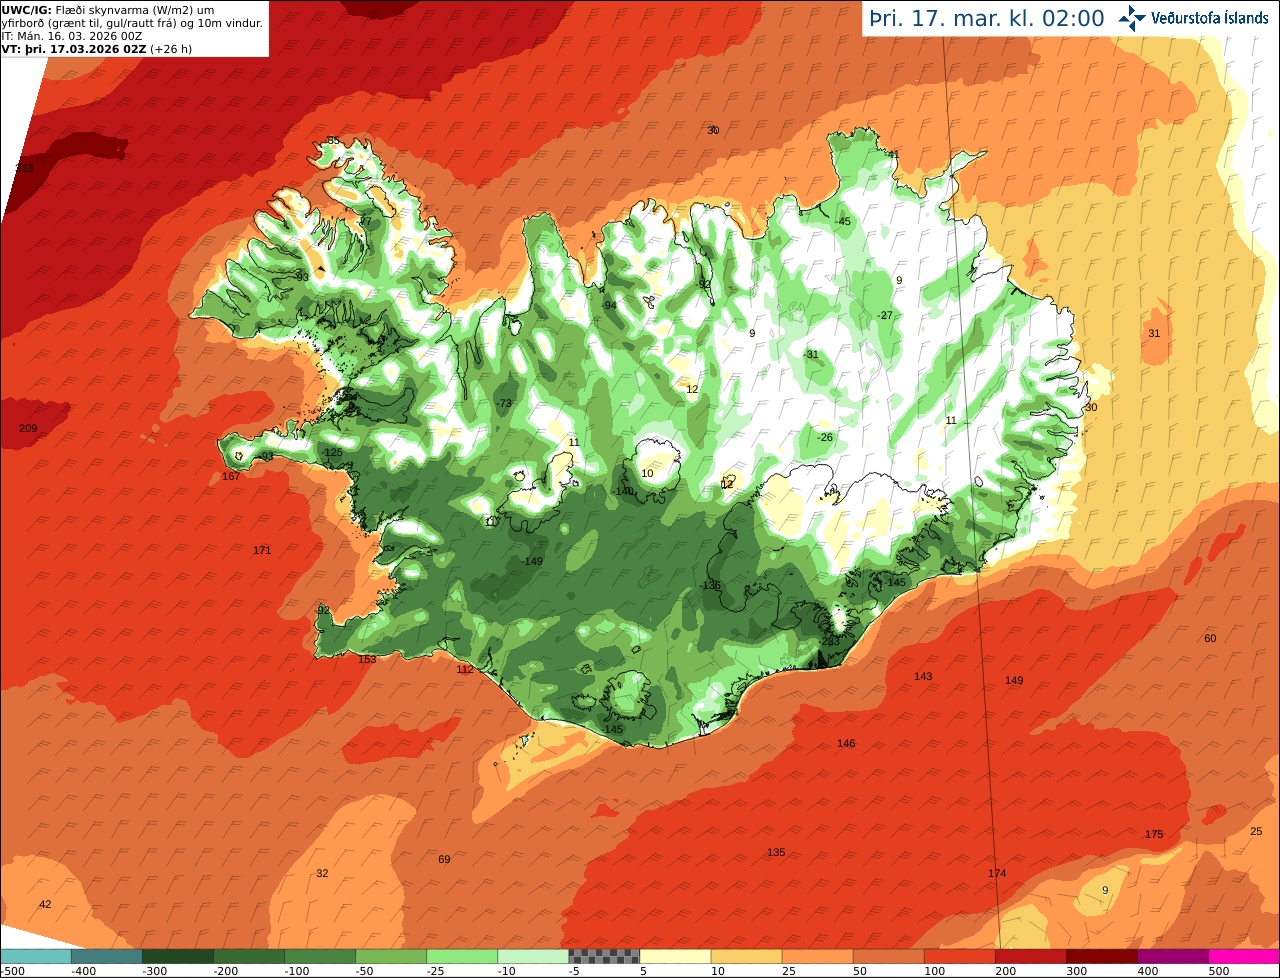Click the -45 value in northeast Iceland
1280x978 pixels.
point(843,222)
